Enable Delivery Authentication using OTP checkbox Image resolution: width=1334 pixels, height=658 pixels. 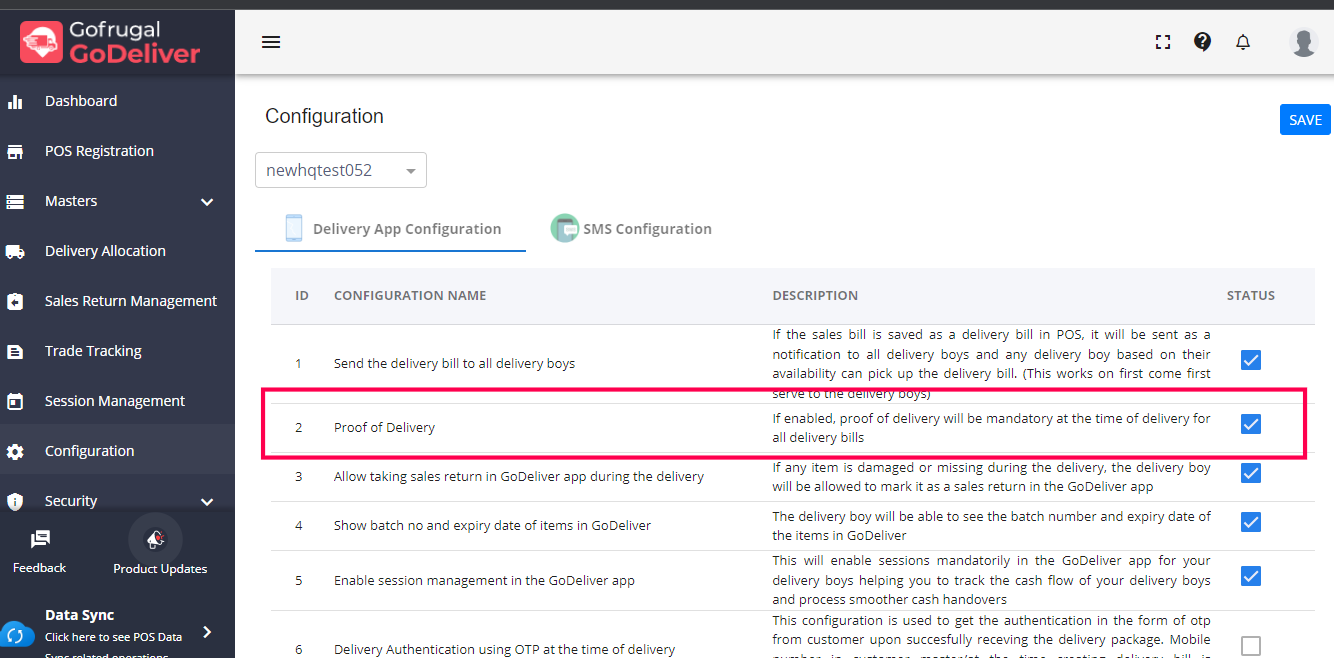point(1251,646)
